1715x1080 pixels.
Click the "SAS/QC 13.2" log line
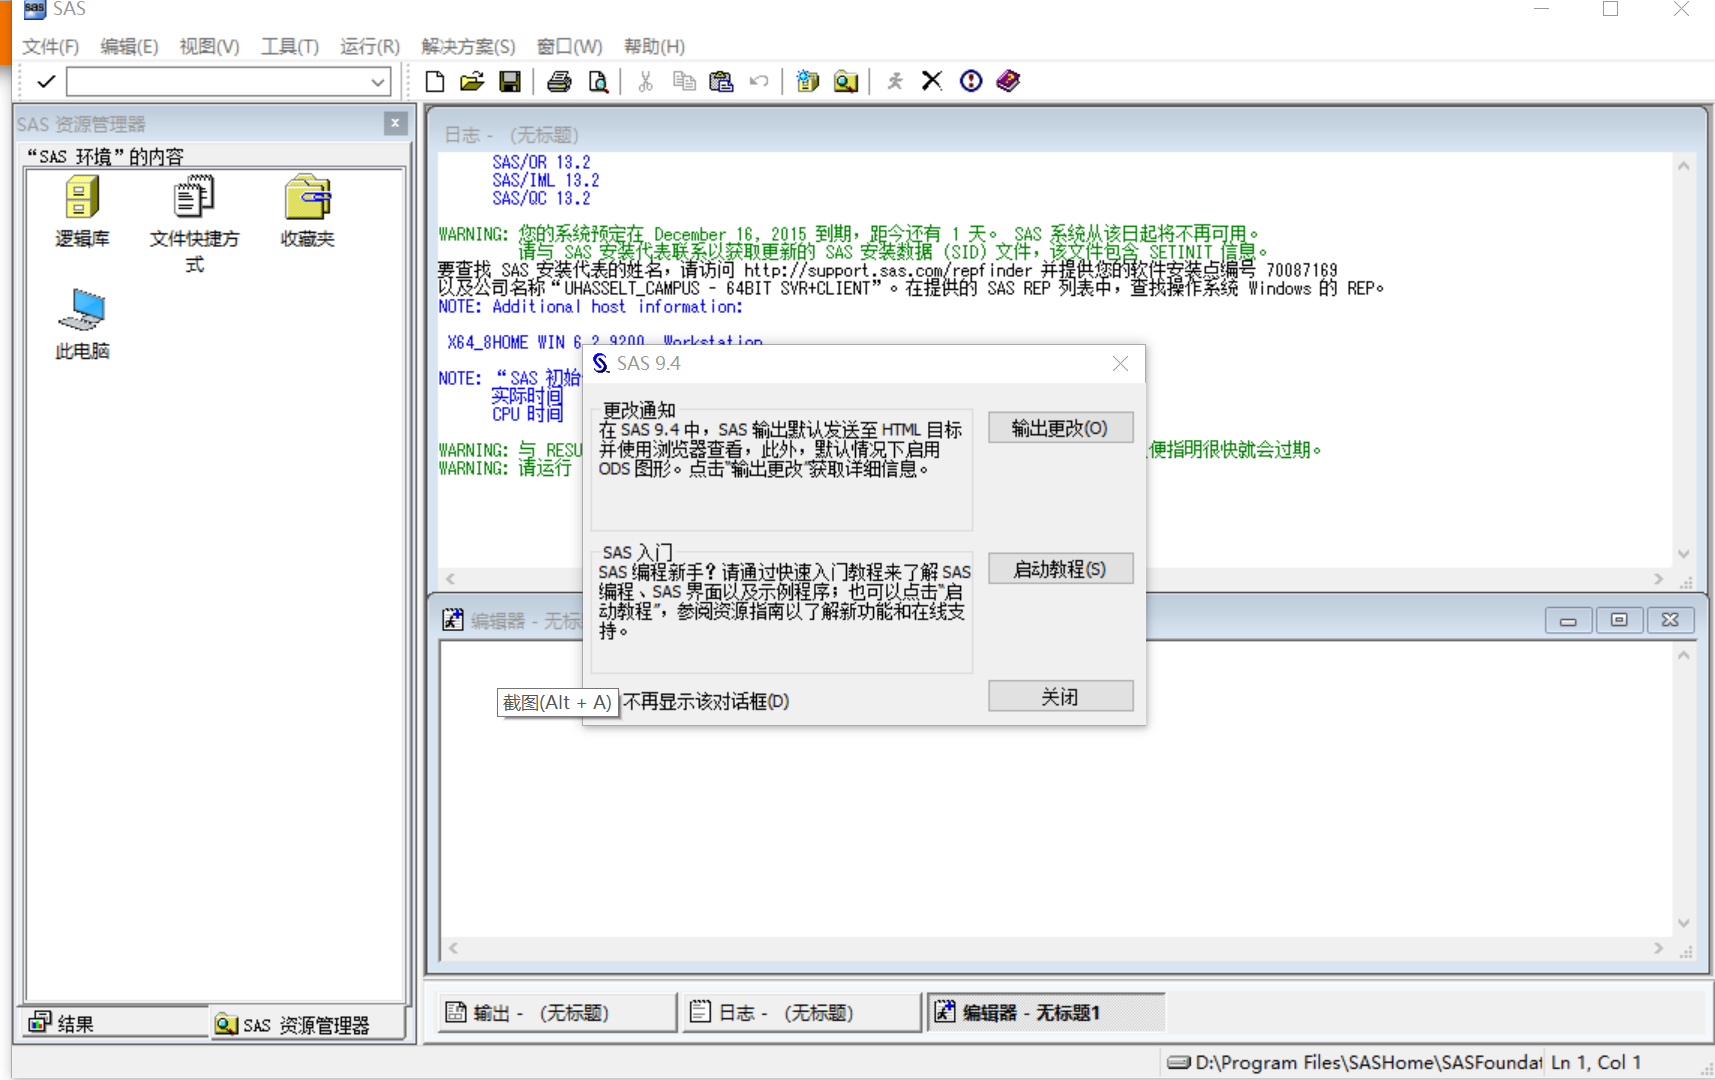(541, 198)
